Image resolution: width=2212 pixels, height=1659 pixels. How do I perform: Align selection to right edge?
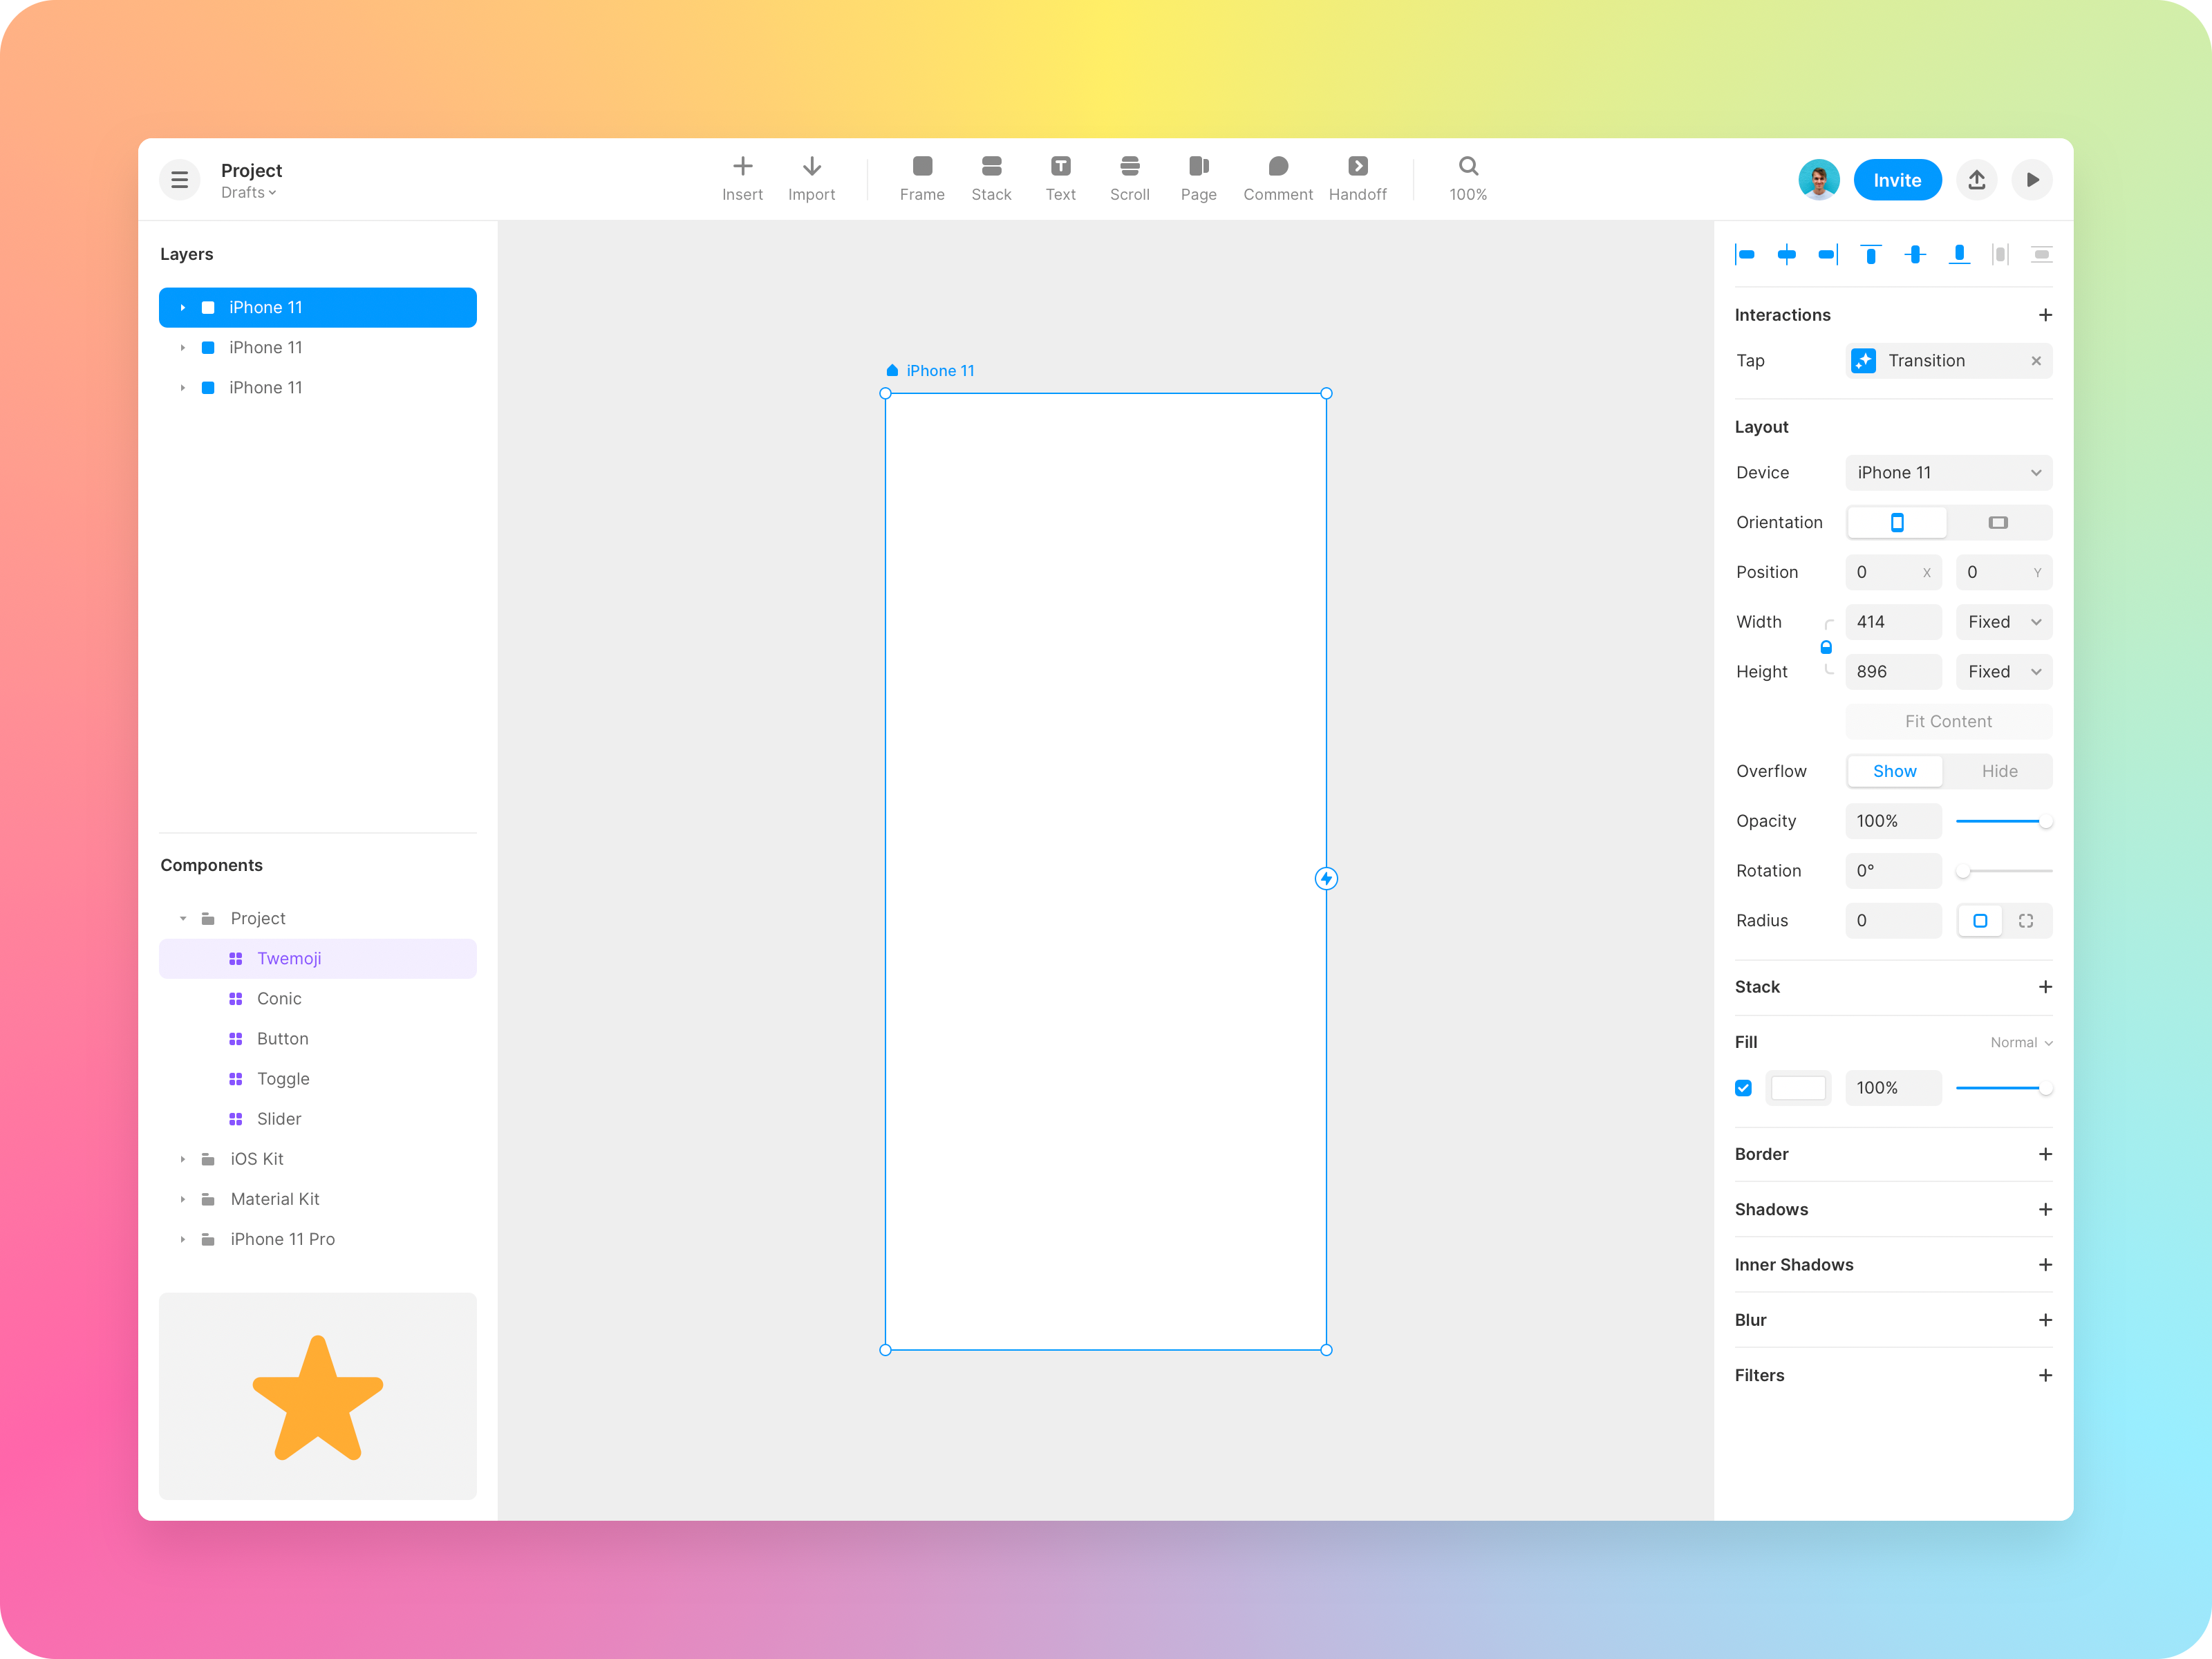click(x=1828, y=255)
